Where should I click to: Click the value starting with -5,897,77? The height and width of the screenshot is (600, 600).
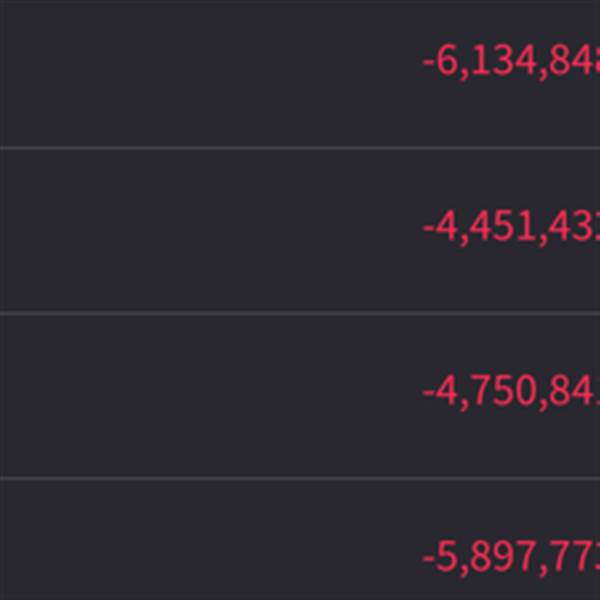pos(510,557)
